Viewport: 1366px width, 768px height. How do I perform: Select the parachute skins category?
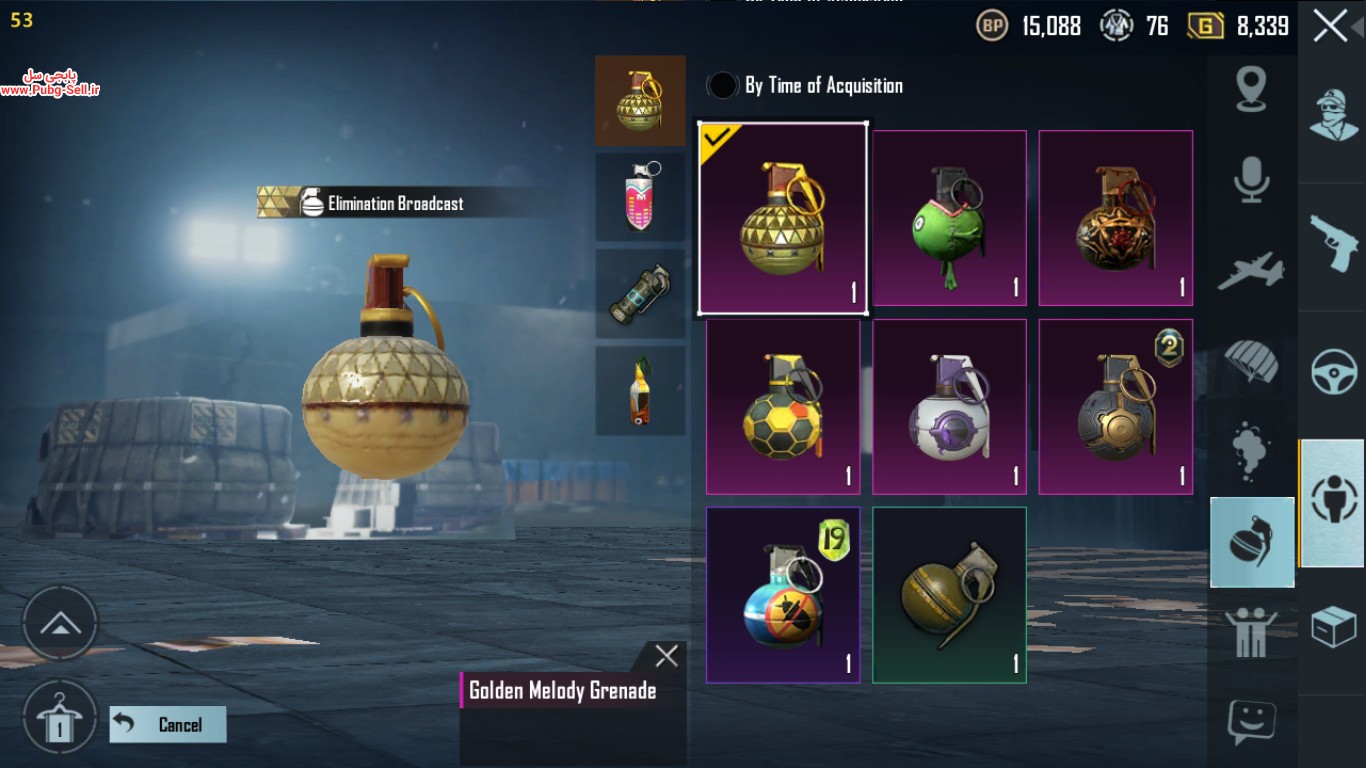point(1251,360)
